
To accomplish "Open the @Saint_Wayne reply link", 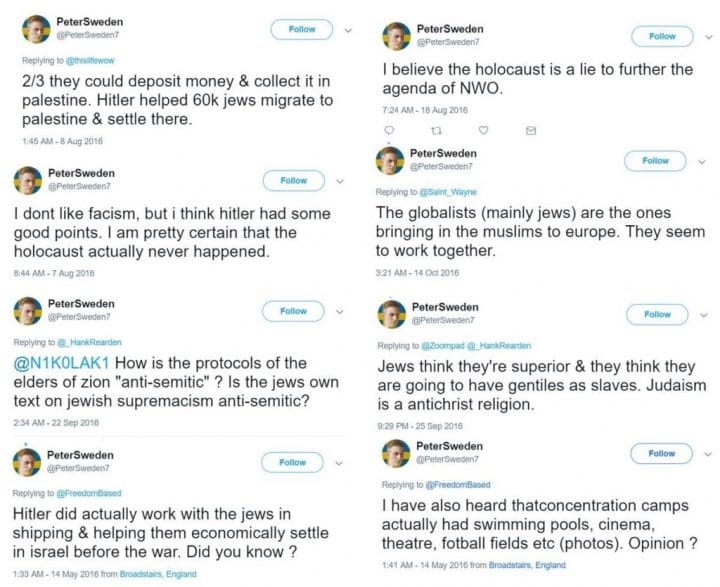I will pos(448,192).
